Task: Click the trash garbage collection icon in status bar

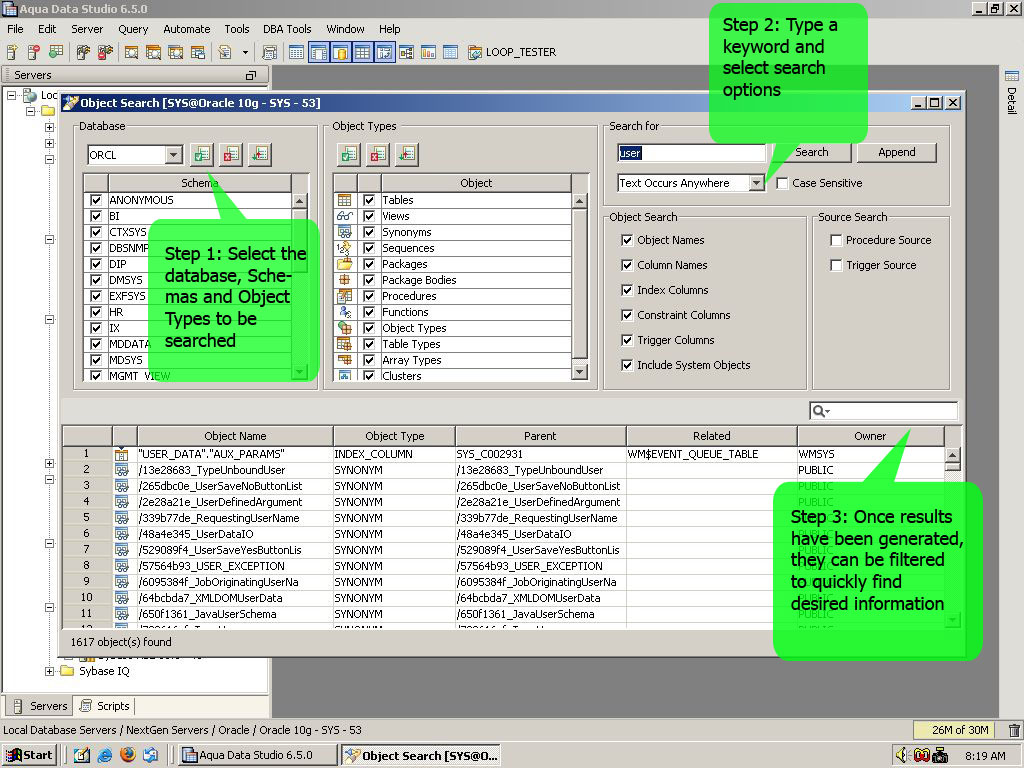Action: [x=1014, y=730]
